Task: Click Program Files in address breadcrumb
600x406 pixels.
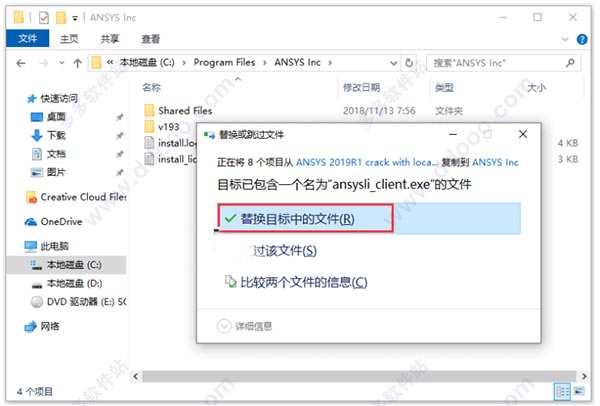Action: (x=224, y=62)
